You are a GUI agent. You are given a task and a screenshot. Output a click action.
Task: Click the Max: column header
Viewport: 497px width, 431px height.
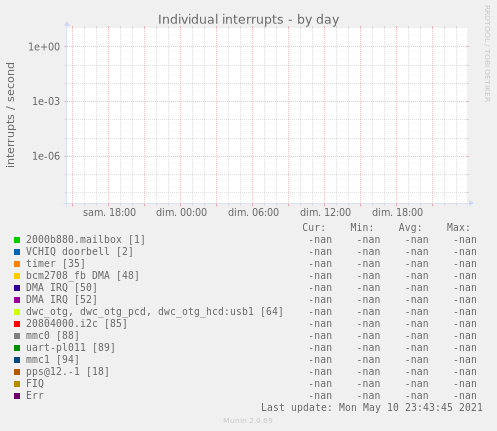(x=458, y=228)
